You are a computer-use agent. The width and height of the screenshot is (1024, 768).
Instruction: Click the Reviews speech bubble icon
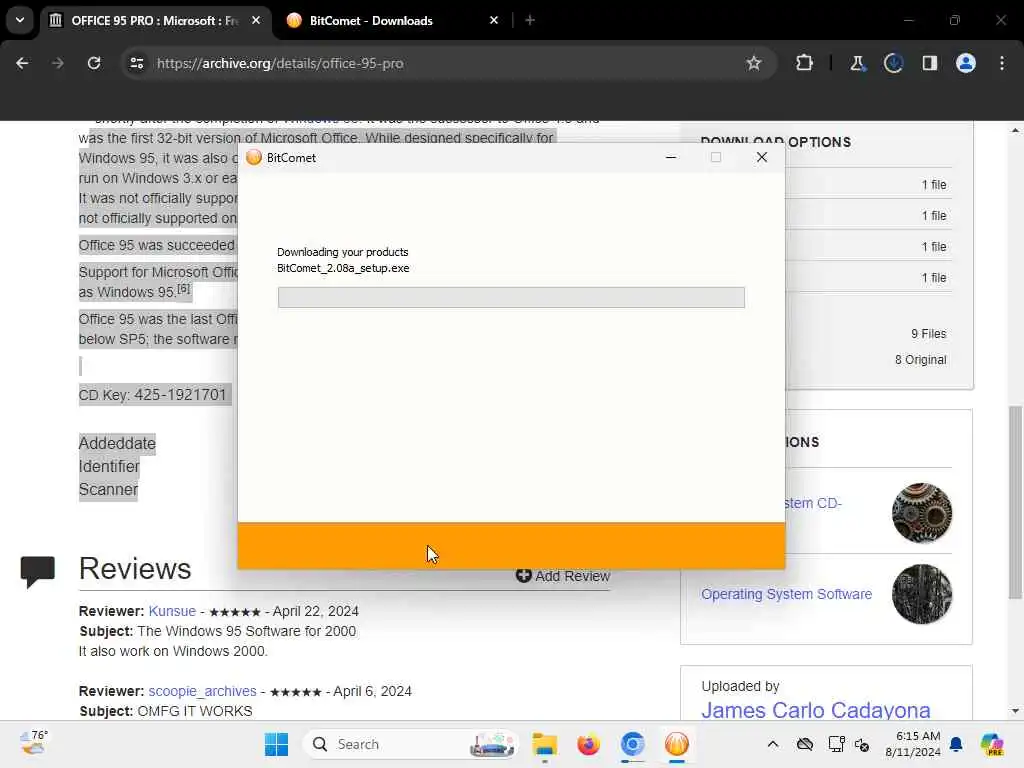click(x=37, y=571)
